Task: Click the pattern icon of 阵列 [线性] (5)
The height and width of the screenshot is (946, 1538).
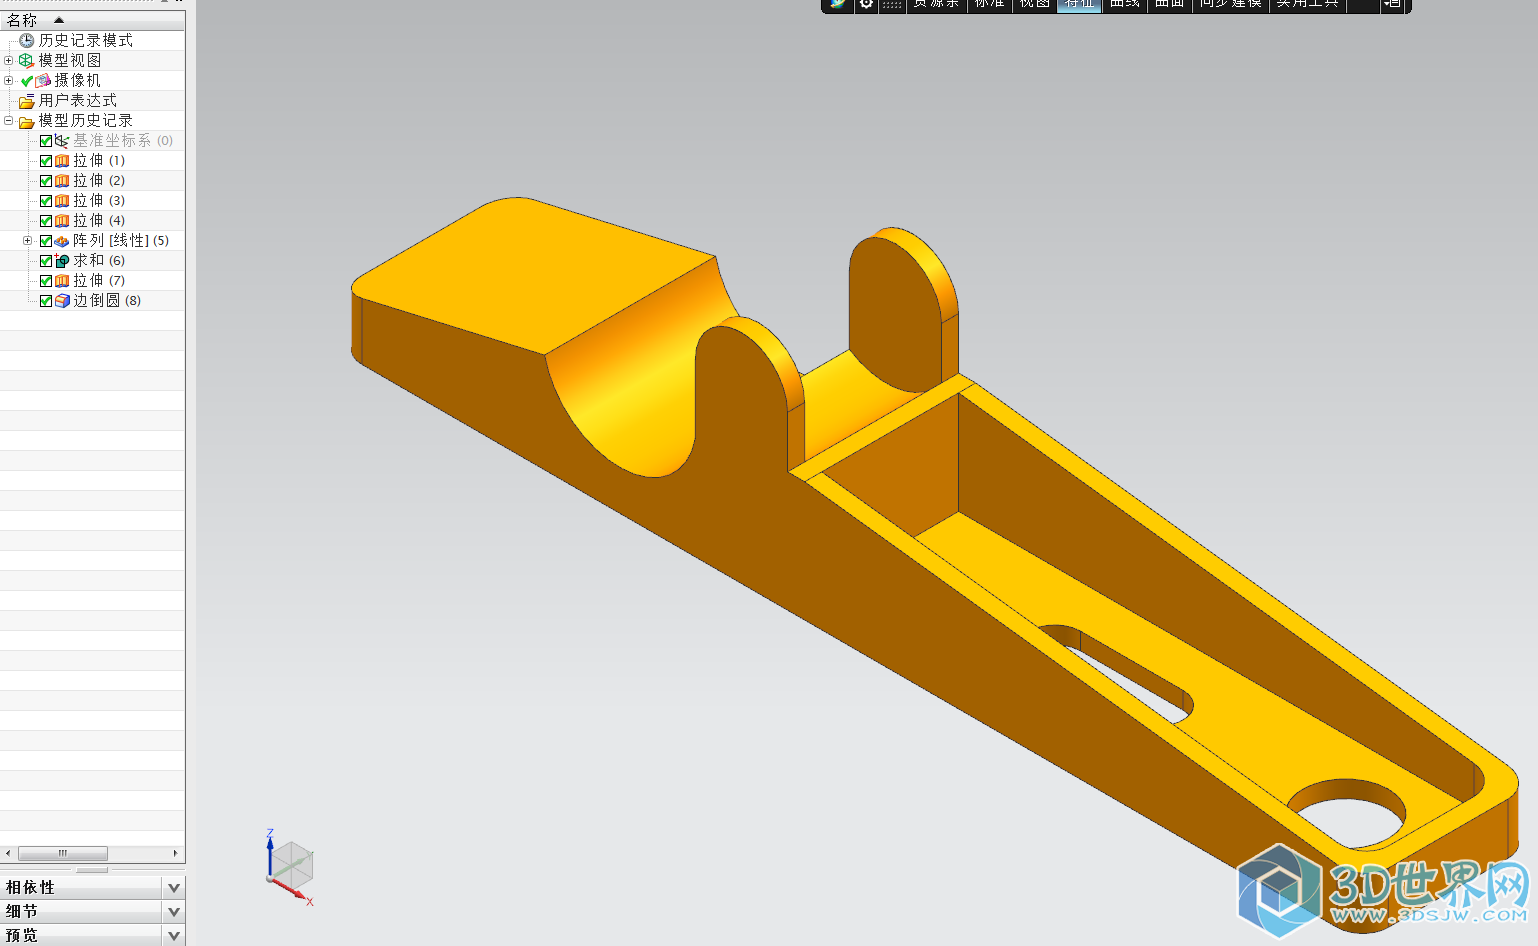Action: (62, 241)
